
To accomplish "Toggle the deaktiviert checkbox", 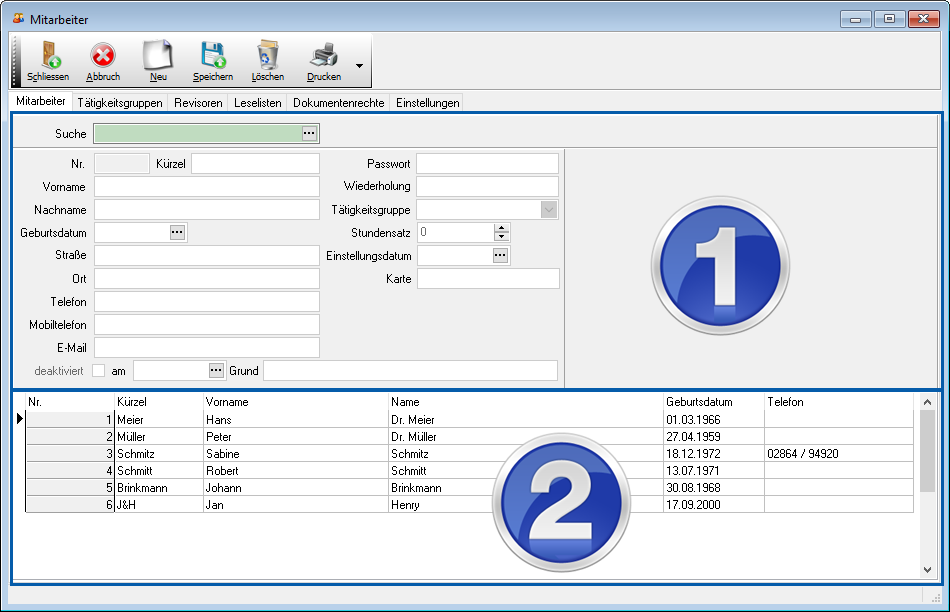I will coord(98,371).
